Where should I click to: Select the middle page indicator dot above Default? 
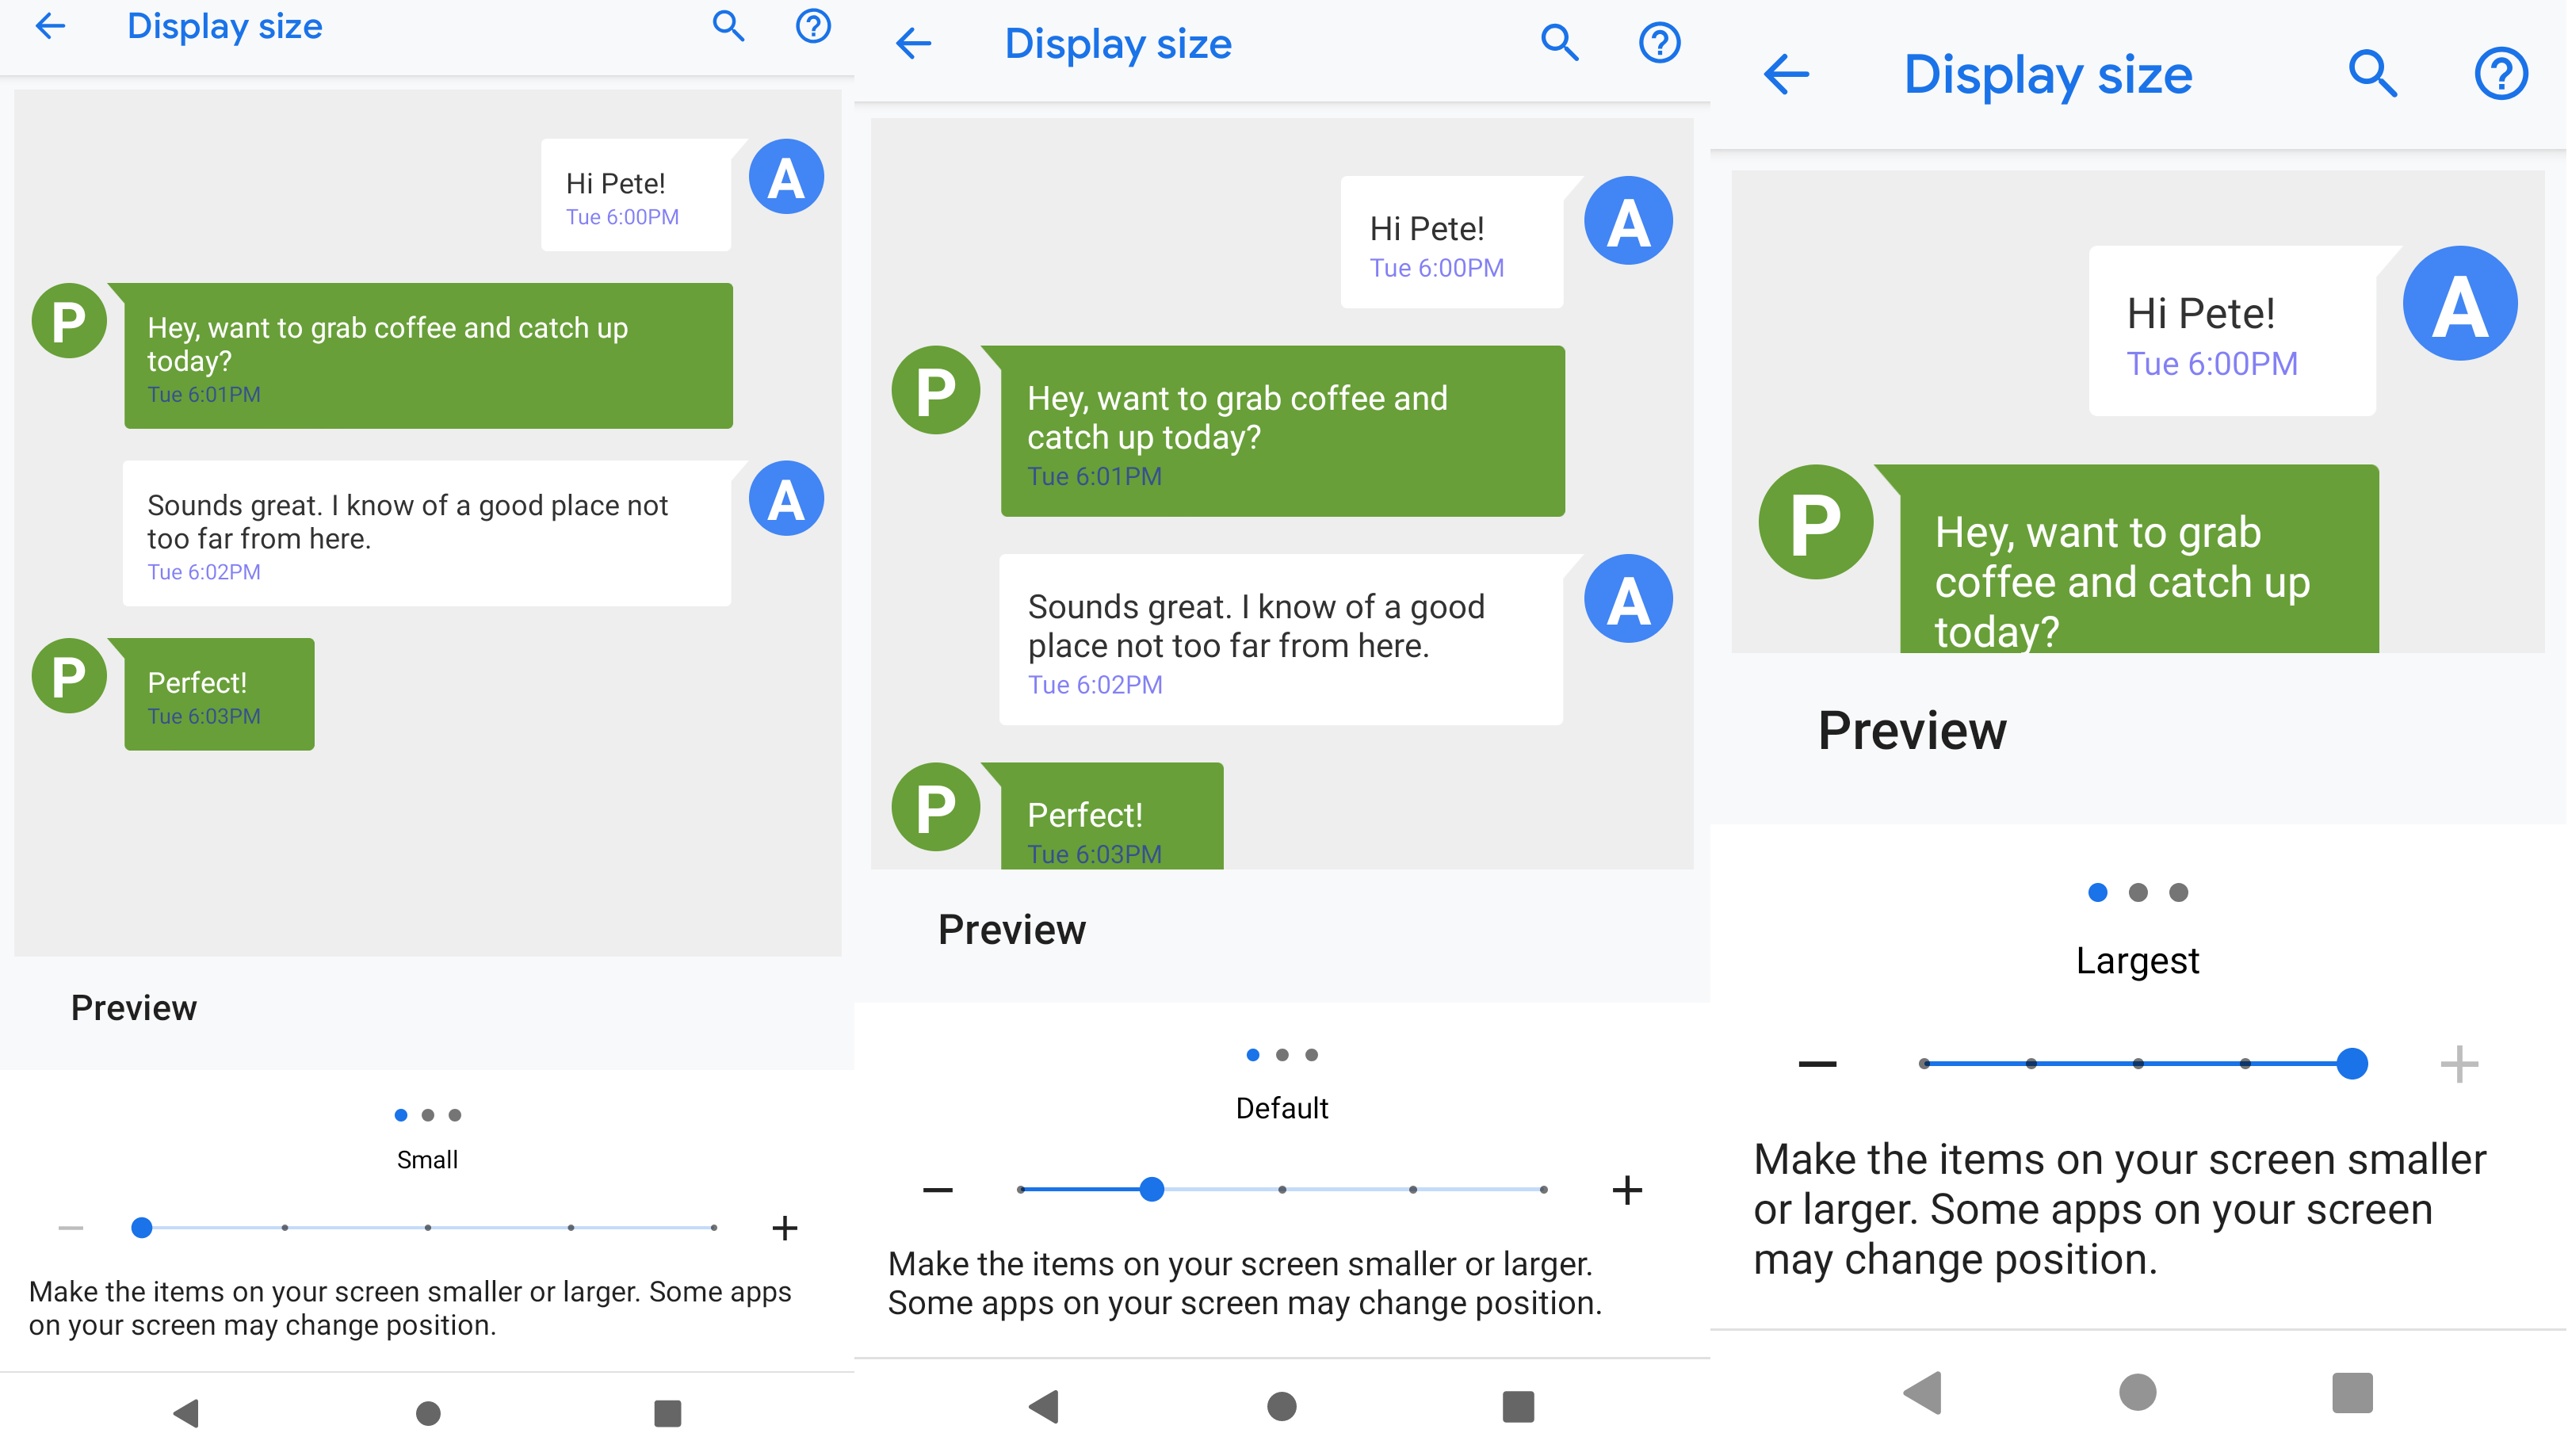click(1282, 1053)
